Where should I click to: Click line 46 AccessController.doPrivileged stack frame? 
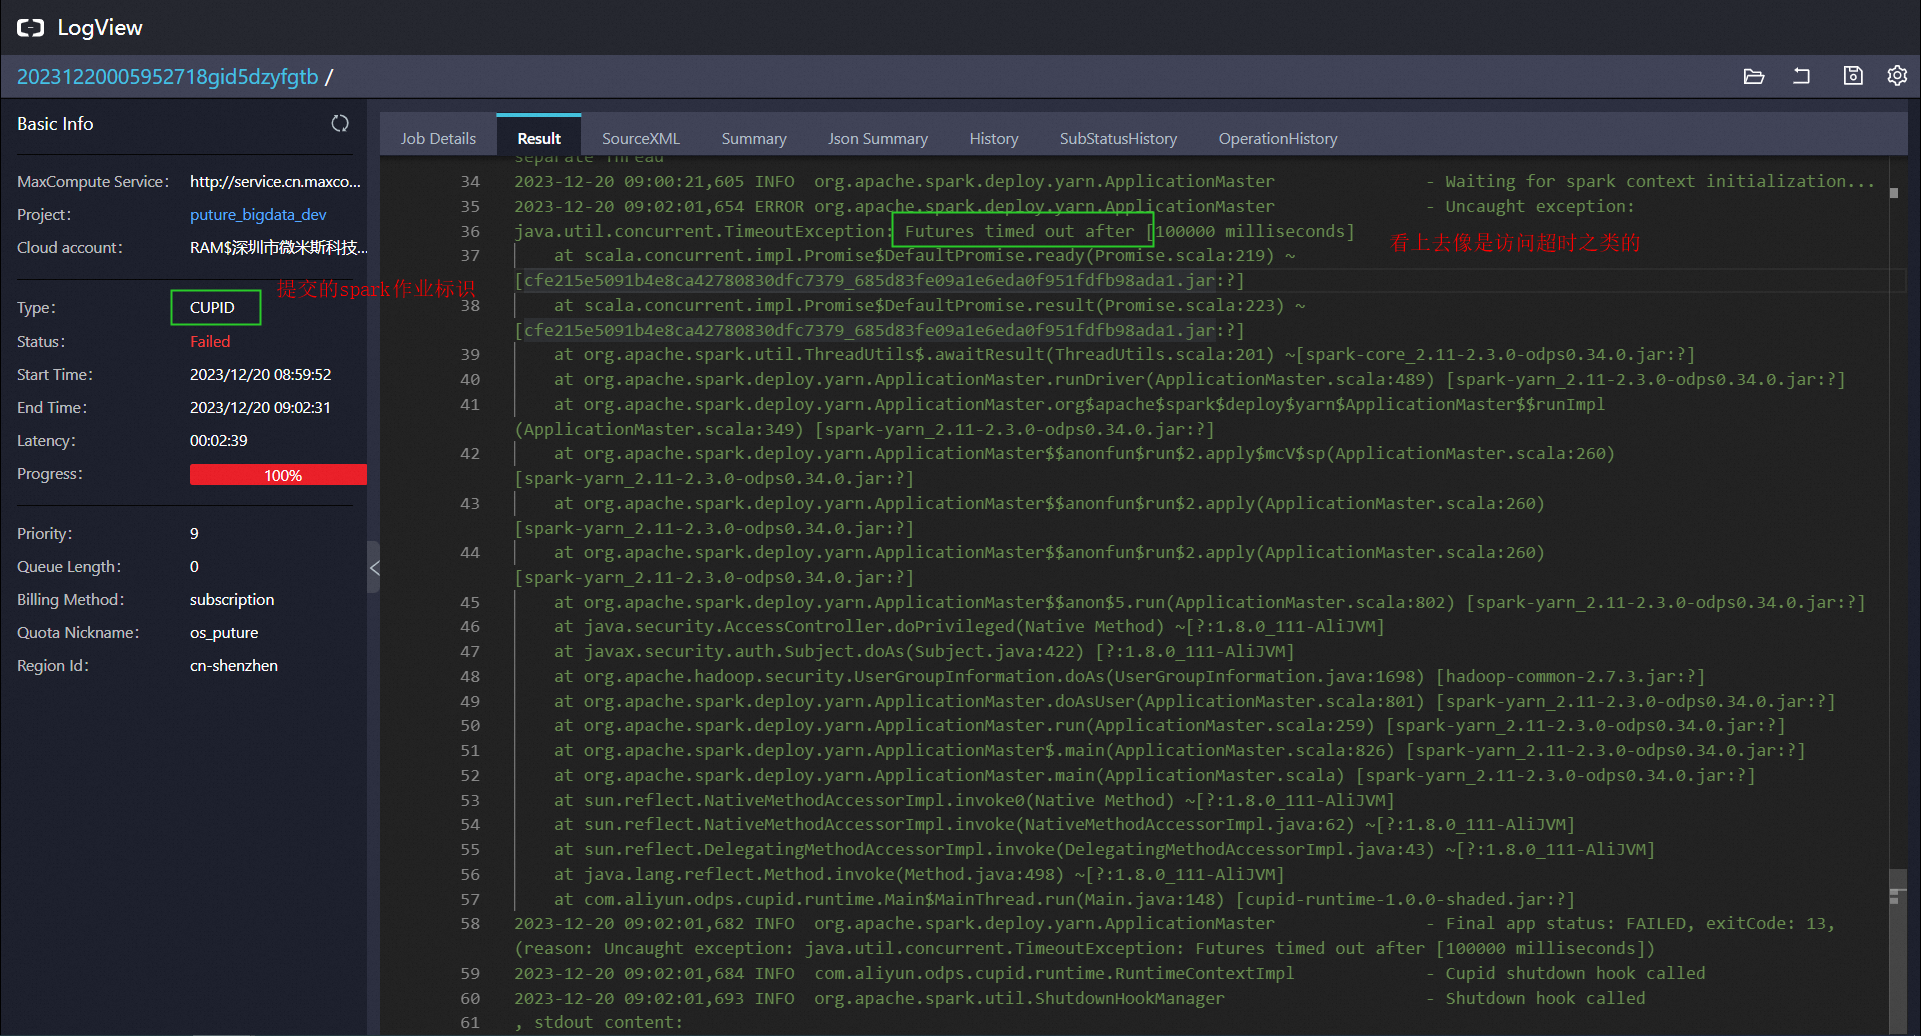click(x=969, y=627)
